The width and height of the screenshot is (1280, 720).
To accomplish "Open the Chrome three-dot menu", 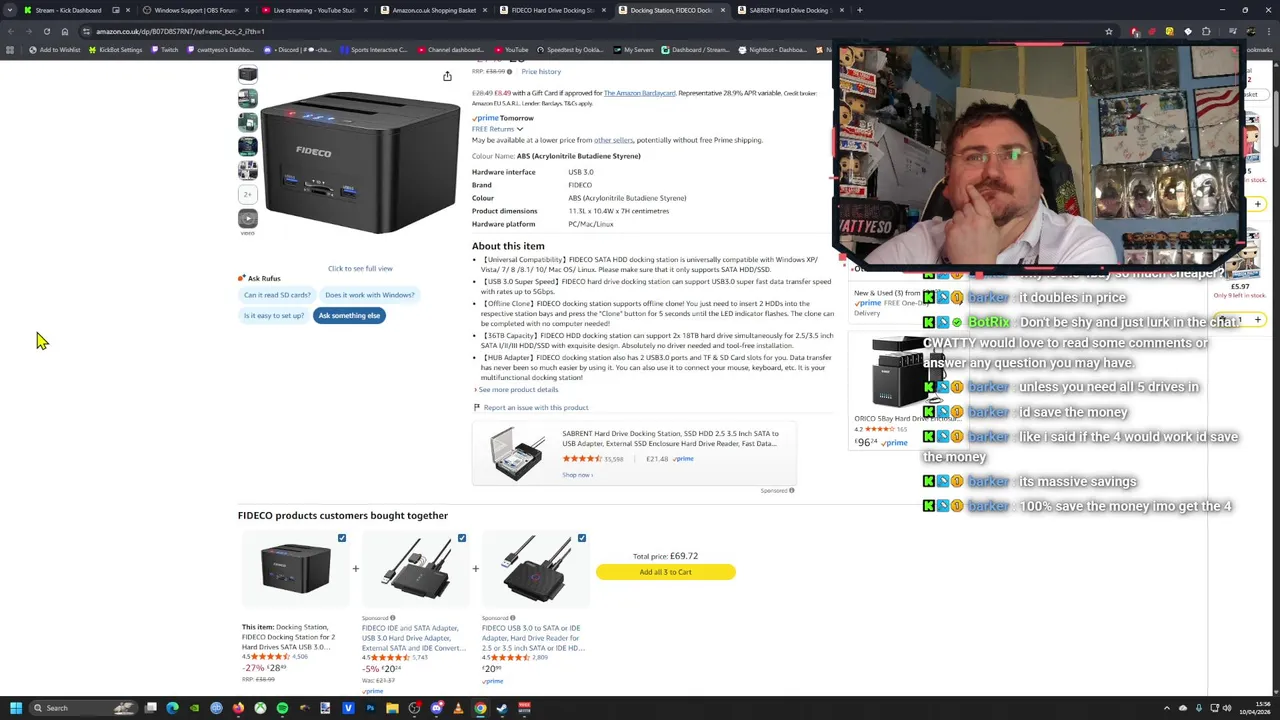I will point(1269,31).
